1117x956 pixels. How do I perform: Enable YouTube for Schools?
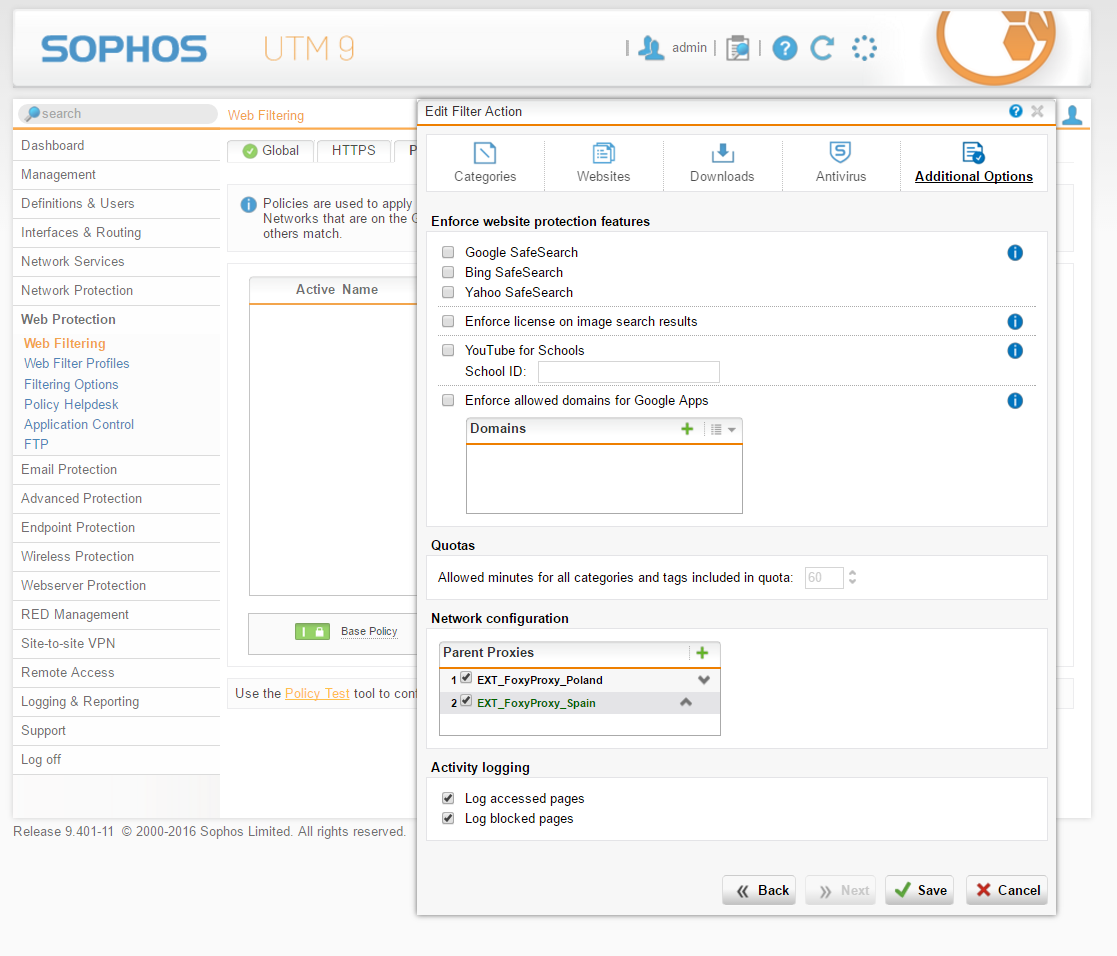[448, 350]
